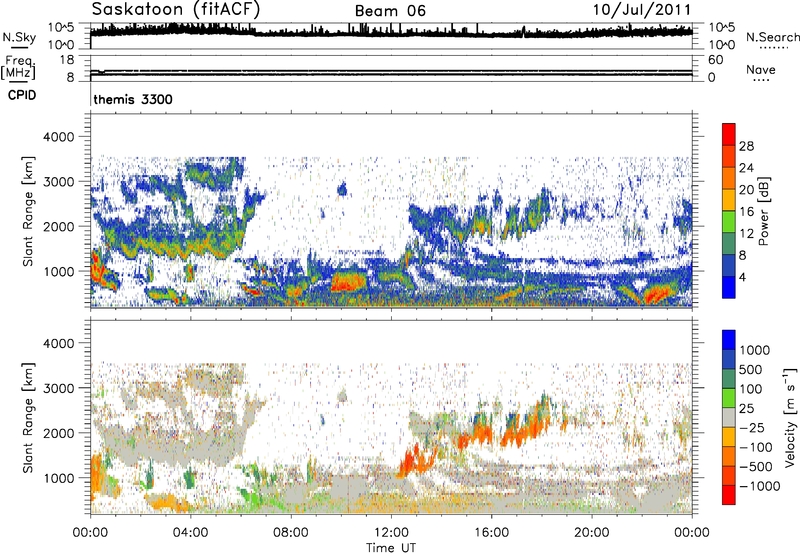Viewport: 800px width, 554px height.
Task: Click the '-100' velocity scale value
Action: (756, 447)
